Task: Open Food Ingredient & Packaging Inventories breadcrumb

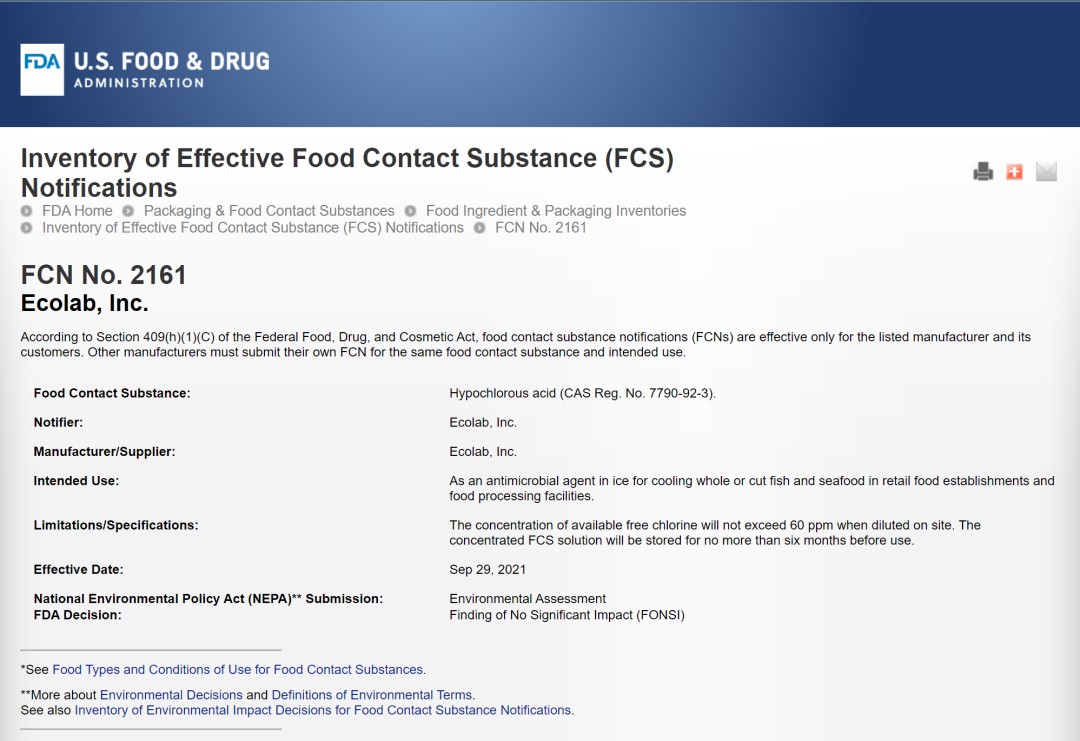Action: pos(555,211)
